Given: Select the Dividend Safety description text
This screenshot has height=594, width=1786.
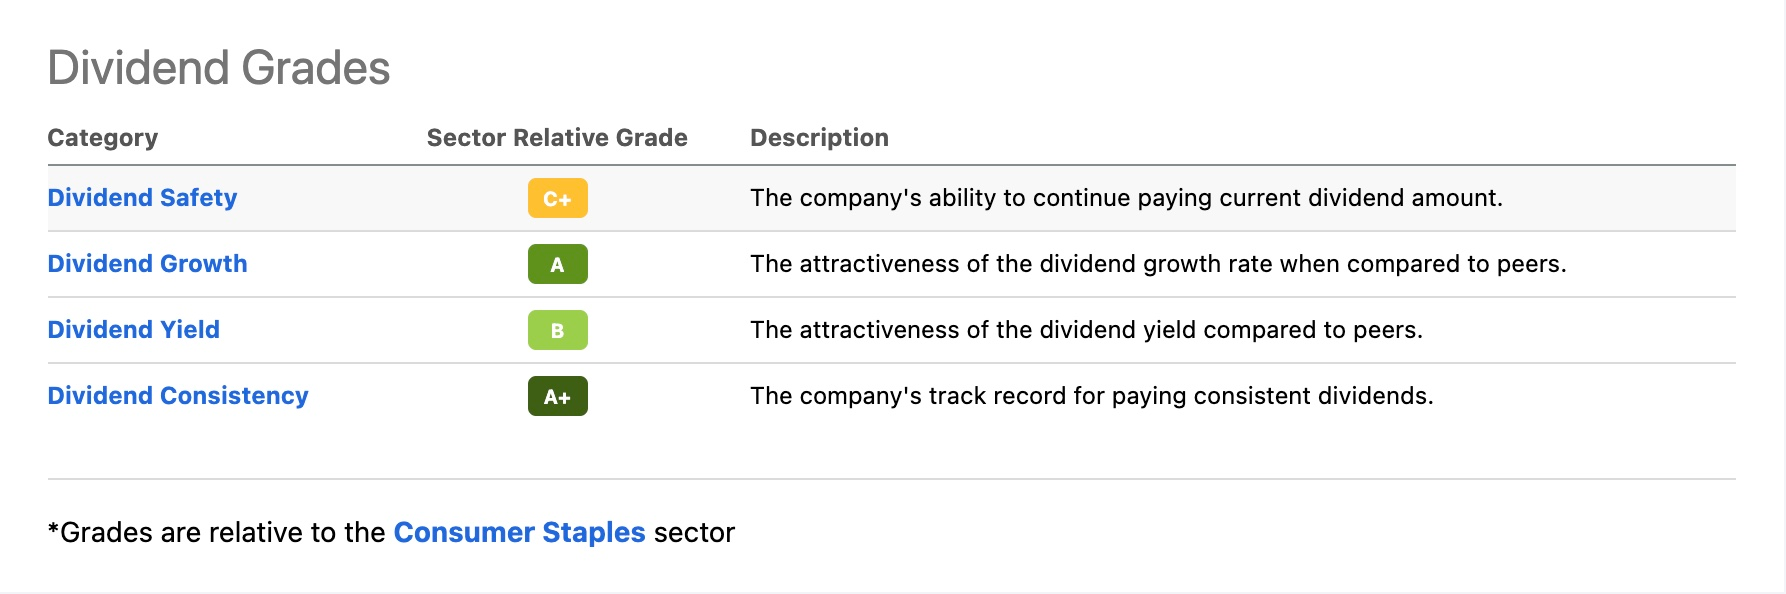Looking at the screenshot, I should coord(1126,198).
